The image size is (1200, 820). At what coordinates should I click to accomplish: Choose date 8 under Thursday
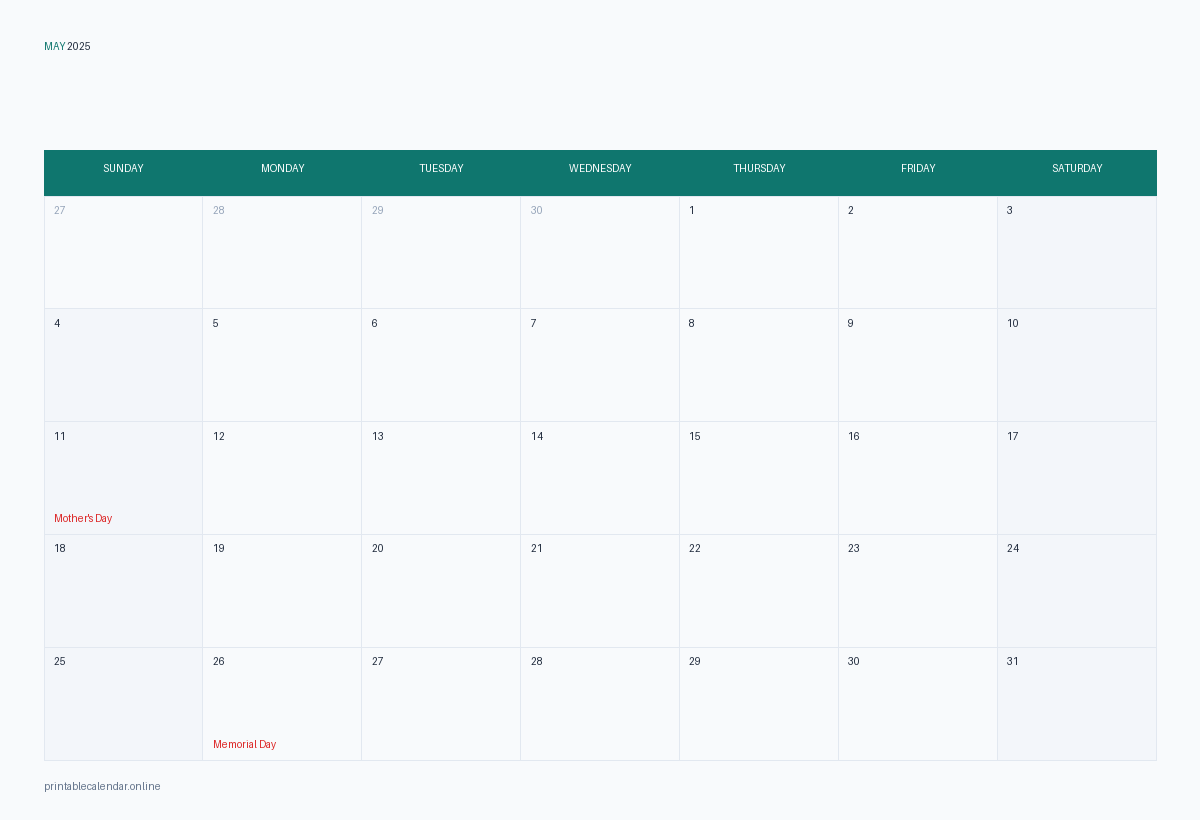691,324
